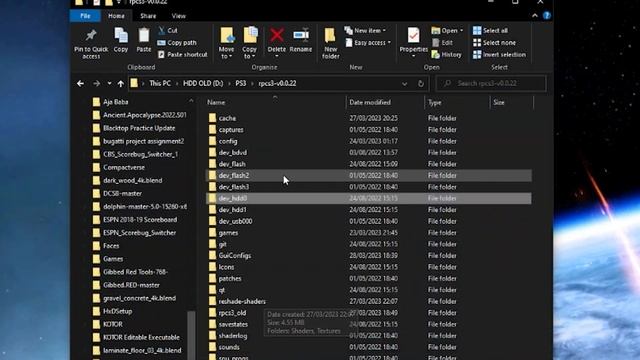This screenshot has width=640, height=360.
Task: Open the address bar history dropdown
Action: tap(404, 84)
